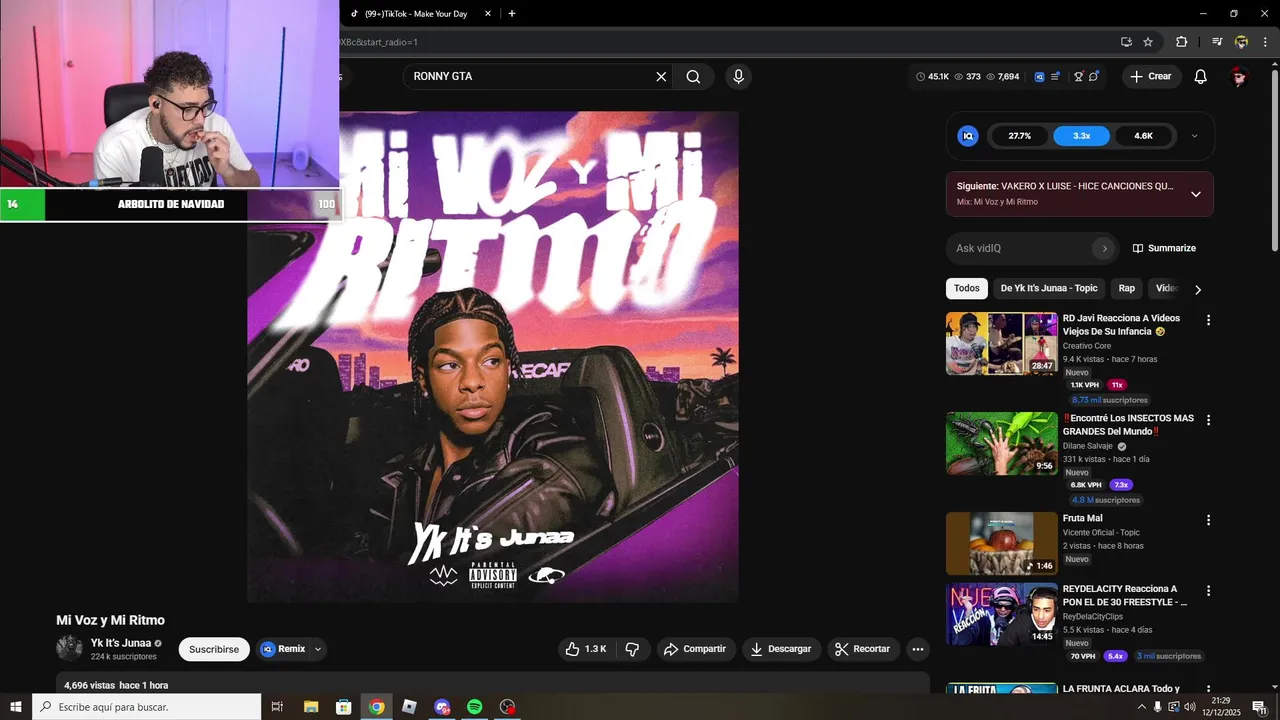This screenshot has height=720, width=1280.
Task: Open REYDELACITY Reacciona video title
Action: point(1125,595)
